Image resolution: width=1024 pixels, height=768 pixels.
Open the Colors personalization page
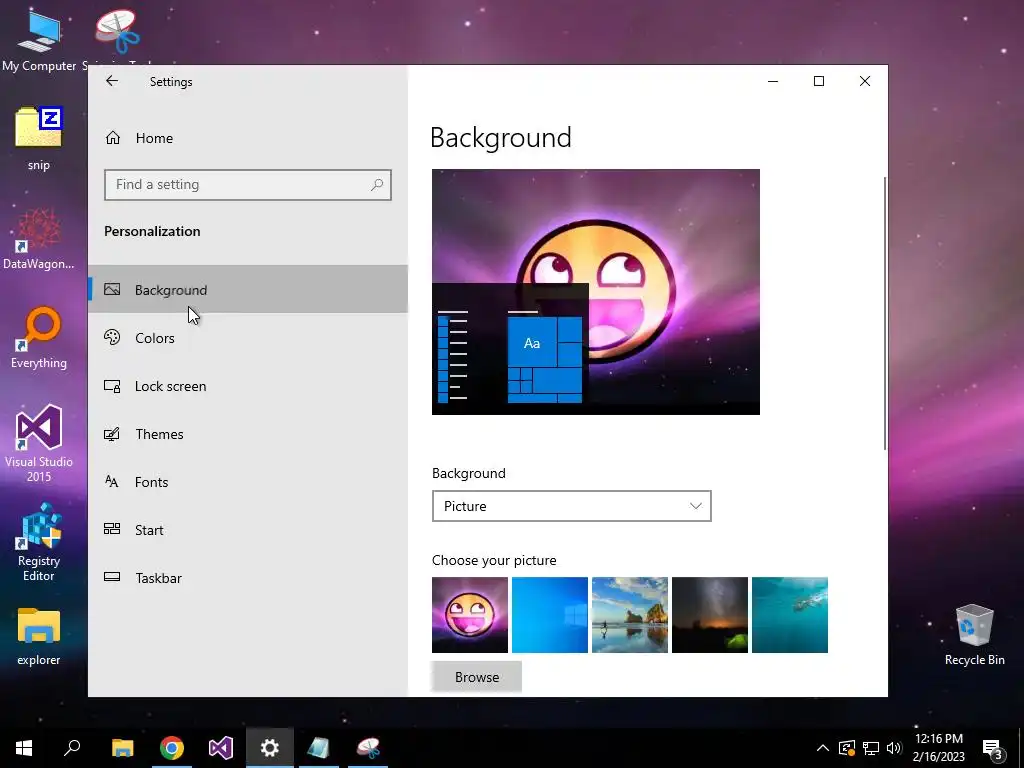(x=248, y=338)
